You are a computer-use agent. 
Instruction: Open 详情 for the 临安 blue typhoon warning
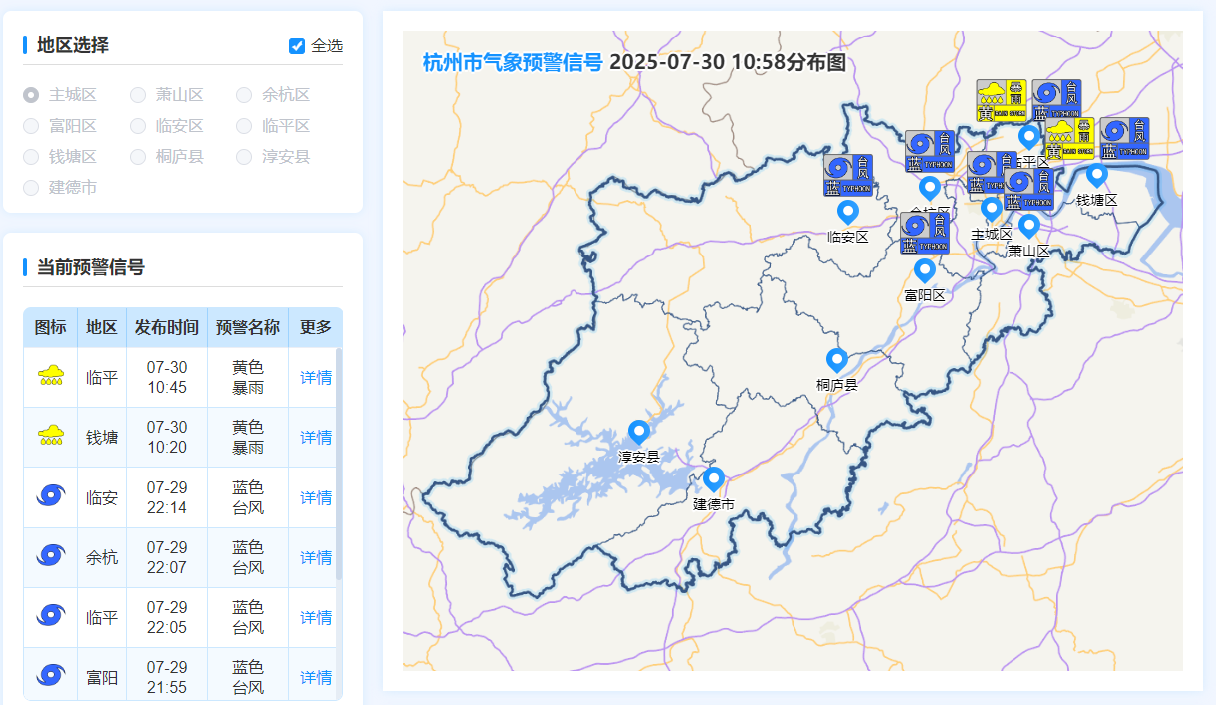[x=316, y=498]
